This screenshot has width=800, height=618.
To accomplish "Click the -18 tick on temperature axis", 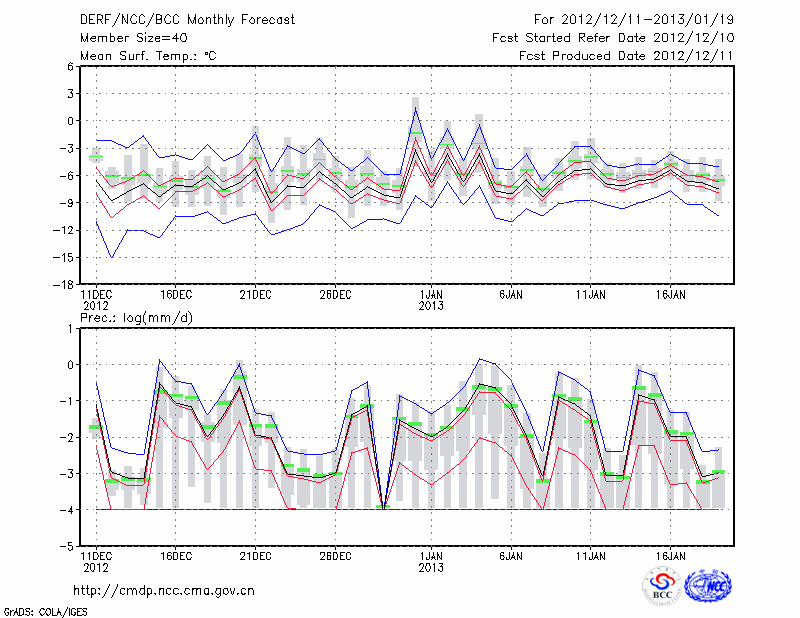I will (x=68, y=285).
